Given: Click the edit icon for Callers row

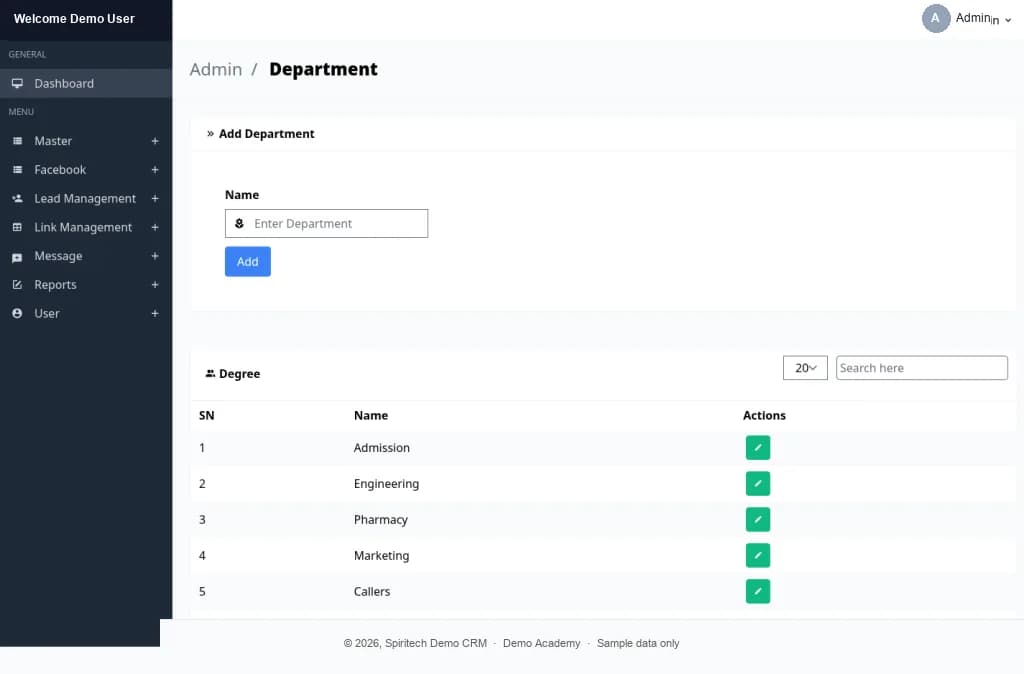Looking at the screenshot, I should (x=758, y=591).
